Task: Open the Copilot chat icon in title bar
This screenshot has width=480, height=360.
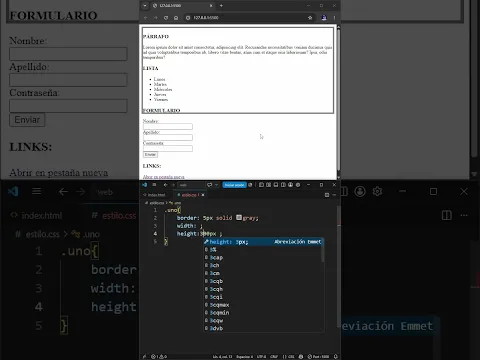Action: (x=209, y=185)
